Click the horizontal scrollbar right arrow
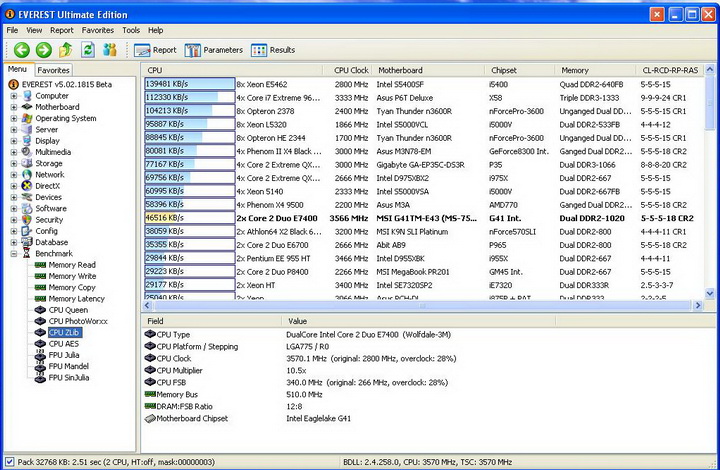 click(698, 305)
